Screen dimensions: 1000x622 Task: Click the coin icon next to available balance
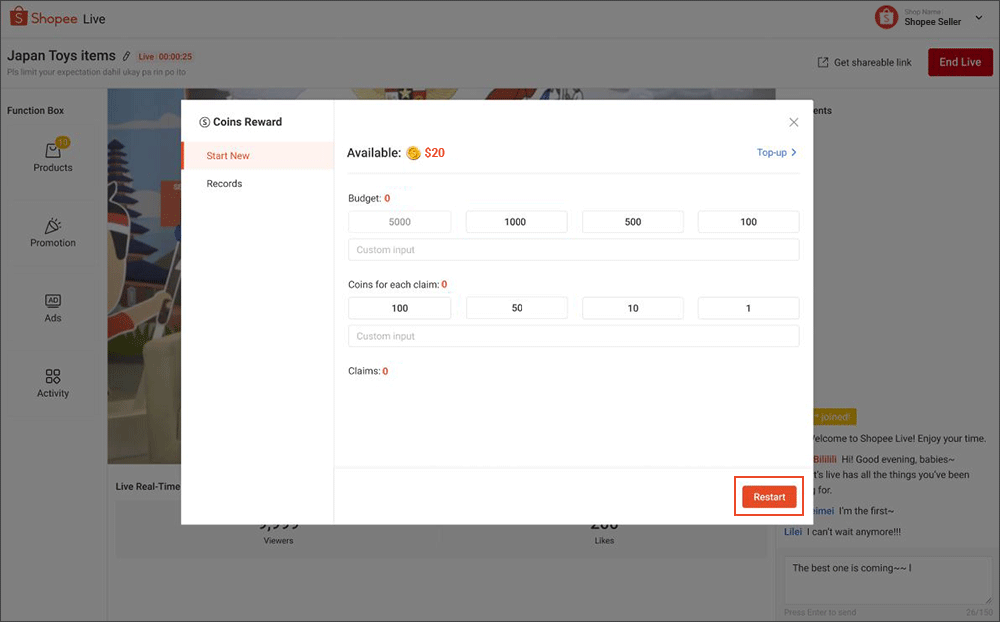(x=412, y=154)
